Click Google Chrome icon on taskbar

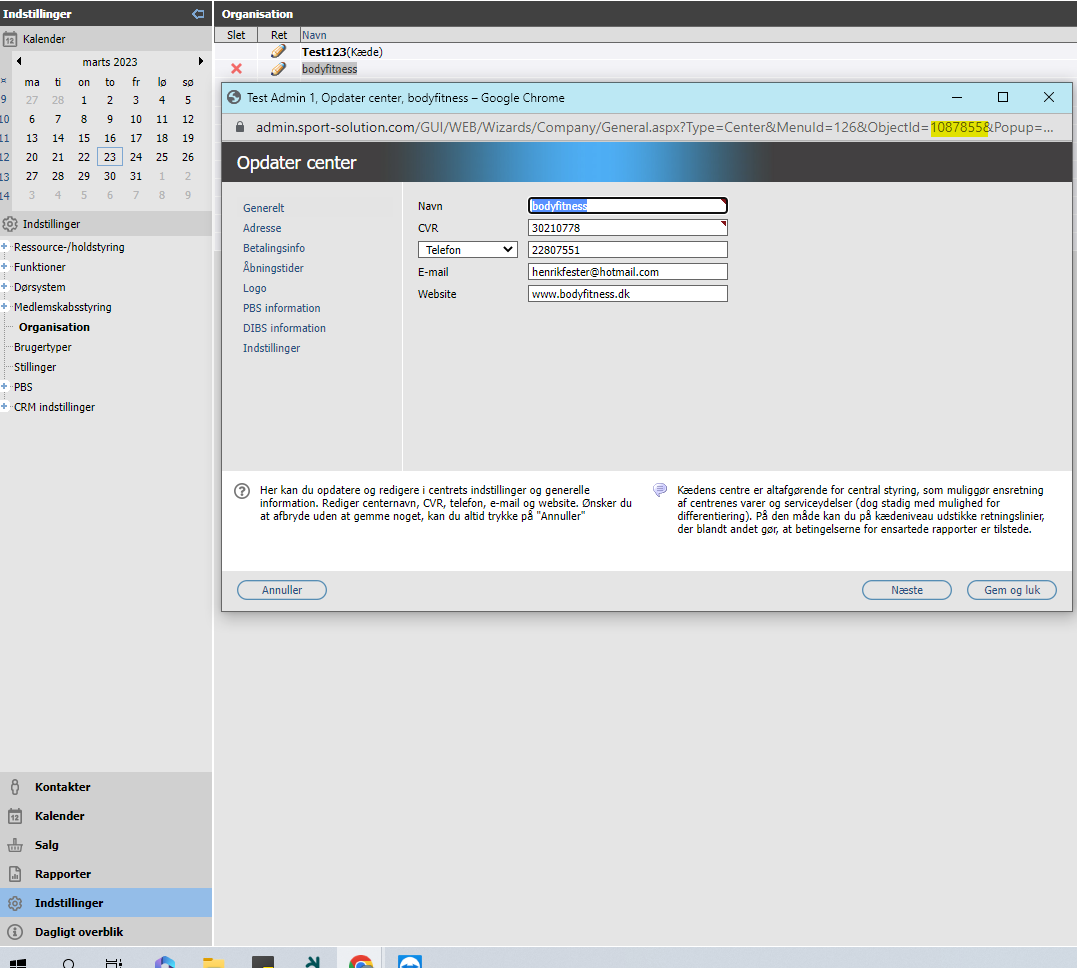[x=361, y=961]
